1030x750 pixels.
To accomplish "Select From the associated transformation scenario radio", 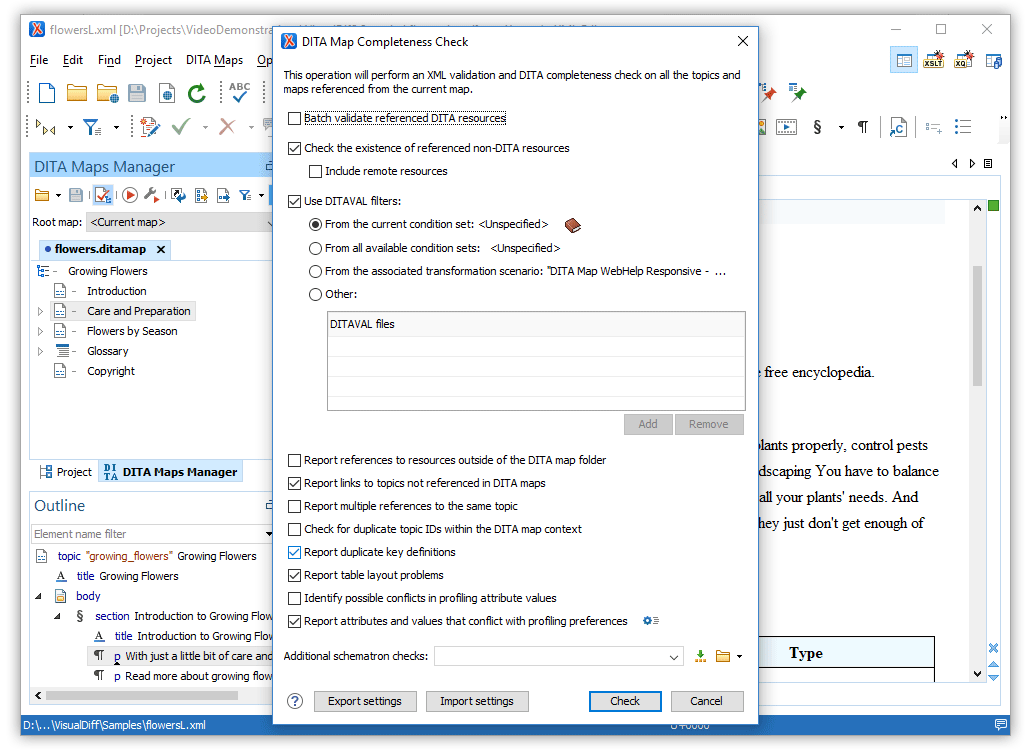I will [315, 271].
